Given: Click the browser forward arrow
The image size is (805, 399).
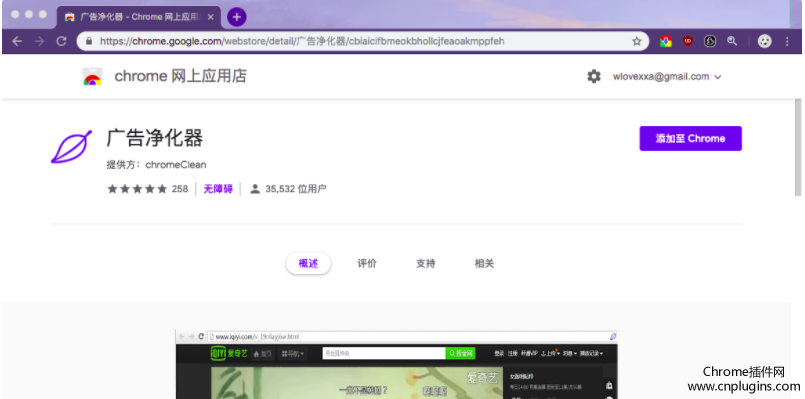Looking at the screenshot, I should [40, 42].
